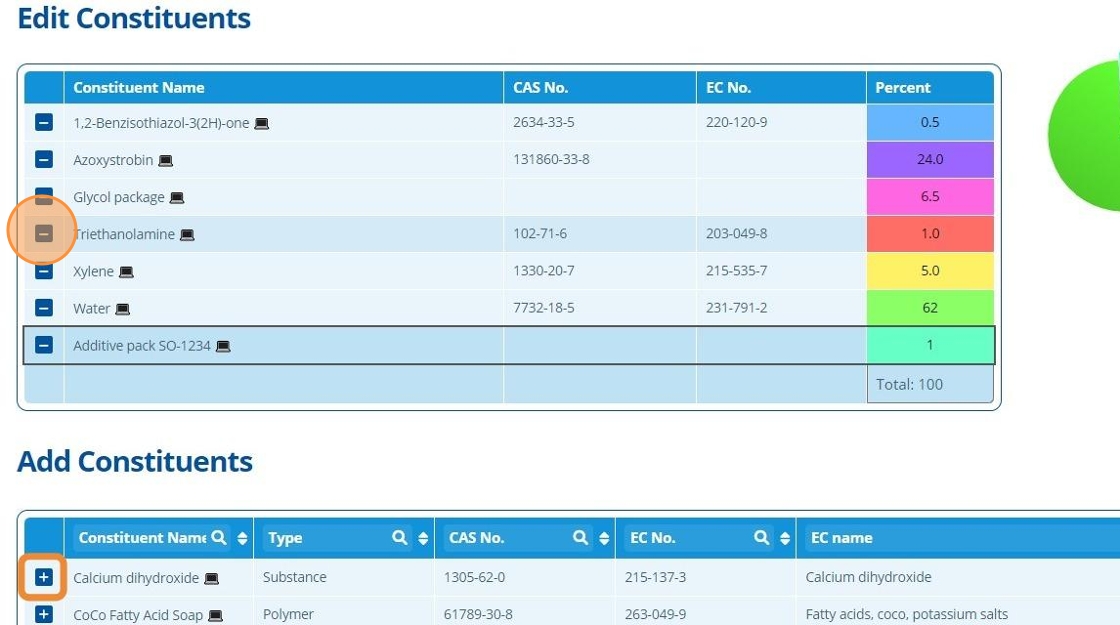Select 'Fatty acids, coco, potassium salts' text
Viewport: 1120px width, 625px height.
[x=906, y=614]
